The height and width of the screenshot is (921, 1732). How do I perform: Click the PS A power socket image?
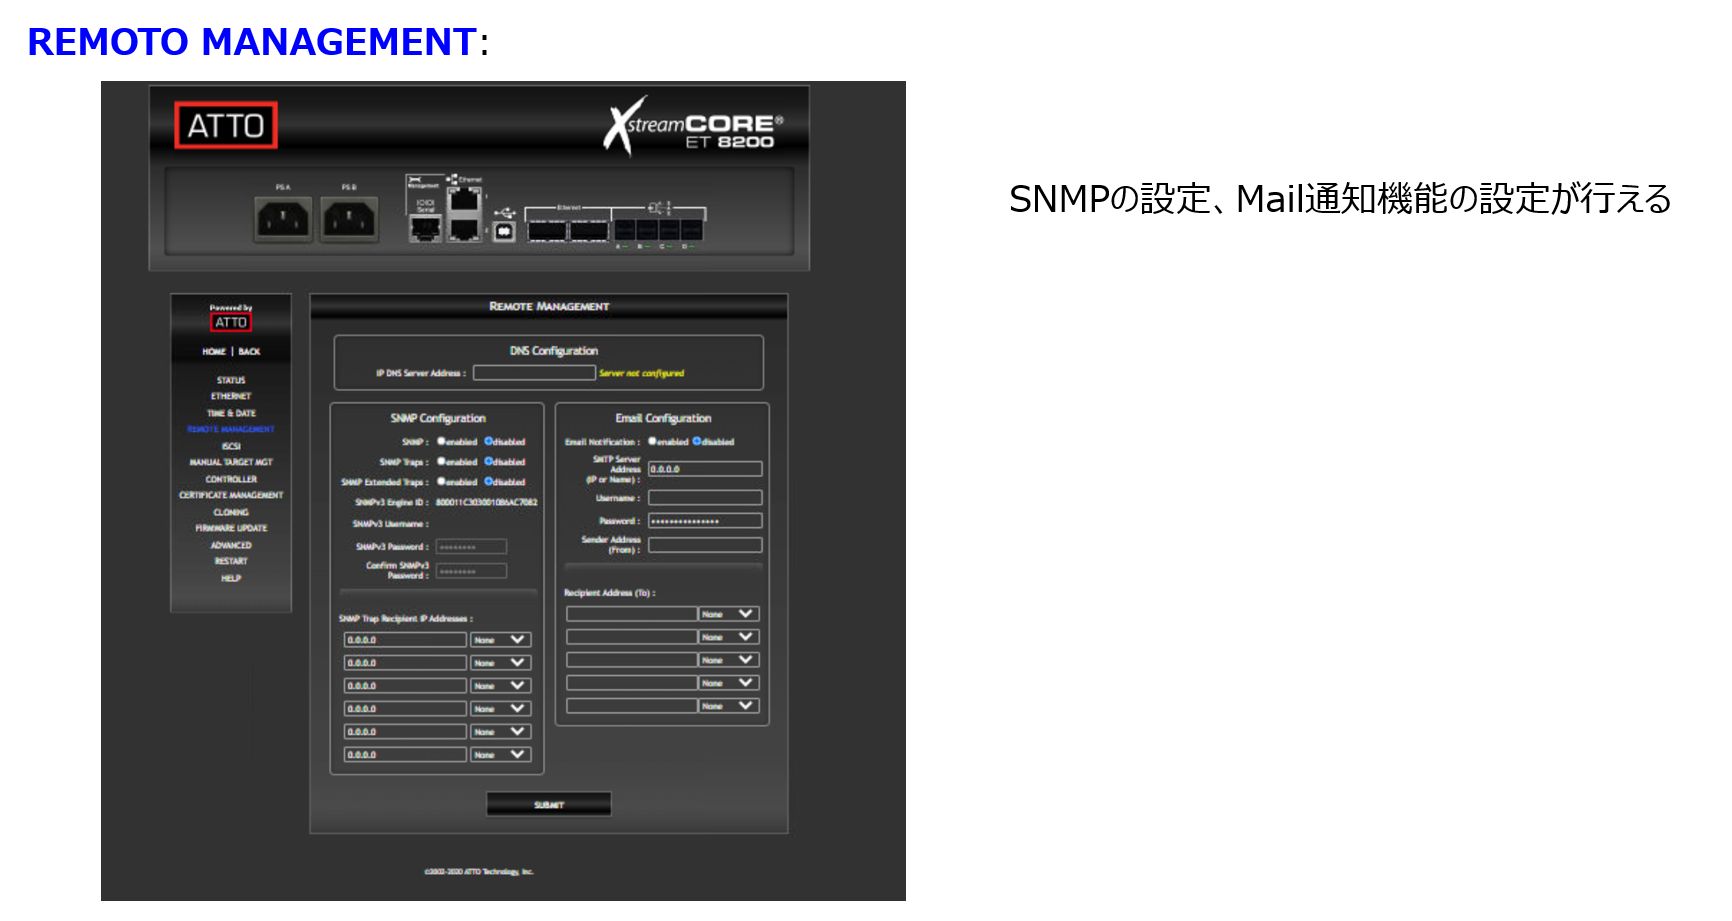pos(283,218)
